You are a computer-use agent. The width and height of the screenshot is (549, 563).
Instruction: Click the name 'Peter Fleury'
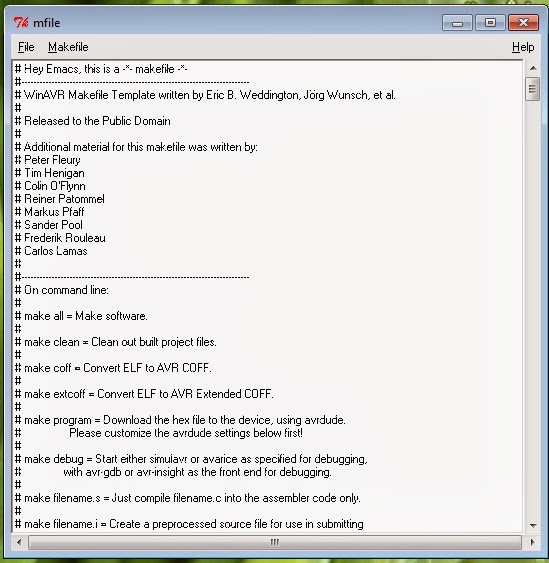point(52,160)
